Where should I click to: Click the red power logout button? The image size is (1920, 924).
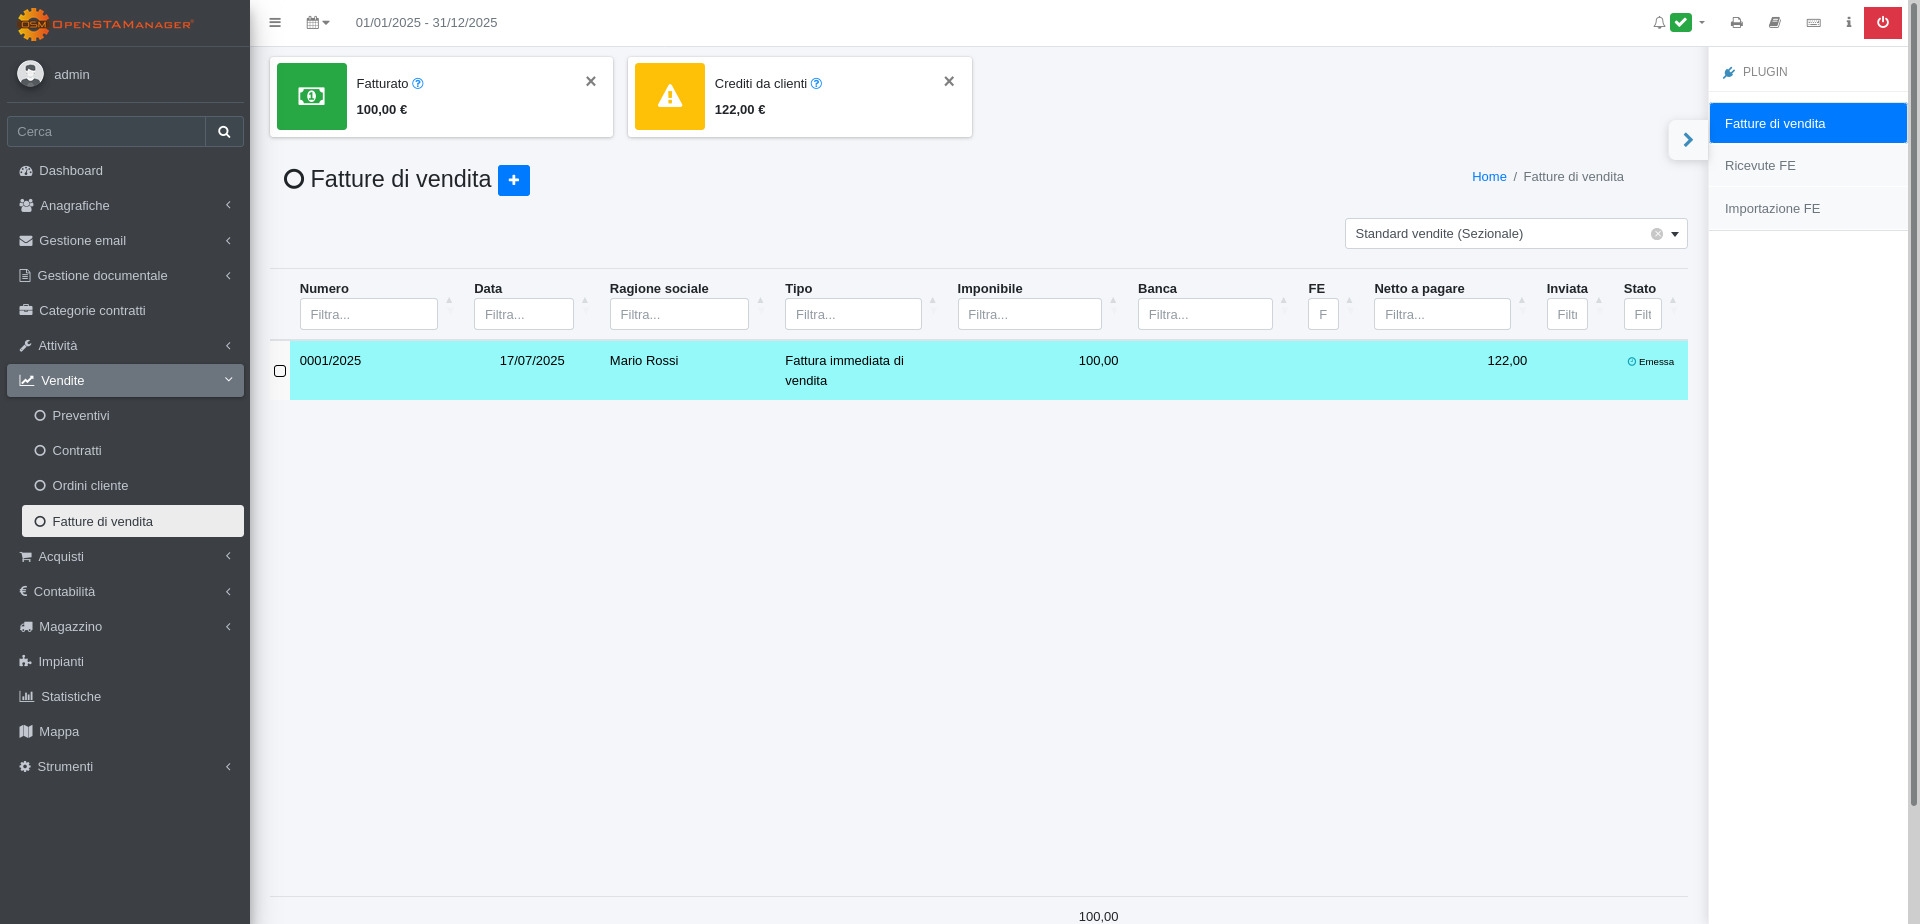pyautogui.click(x=1882, y=23)
